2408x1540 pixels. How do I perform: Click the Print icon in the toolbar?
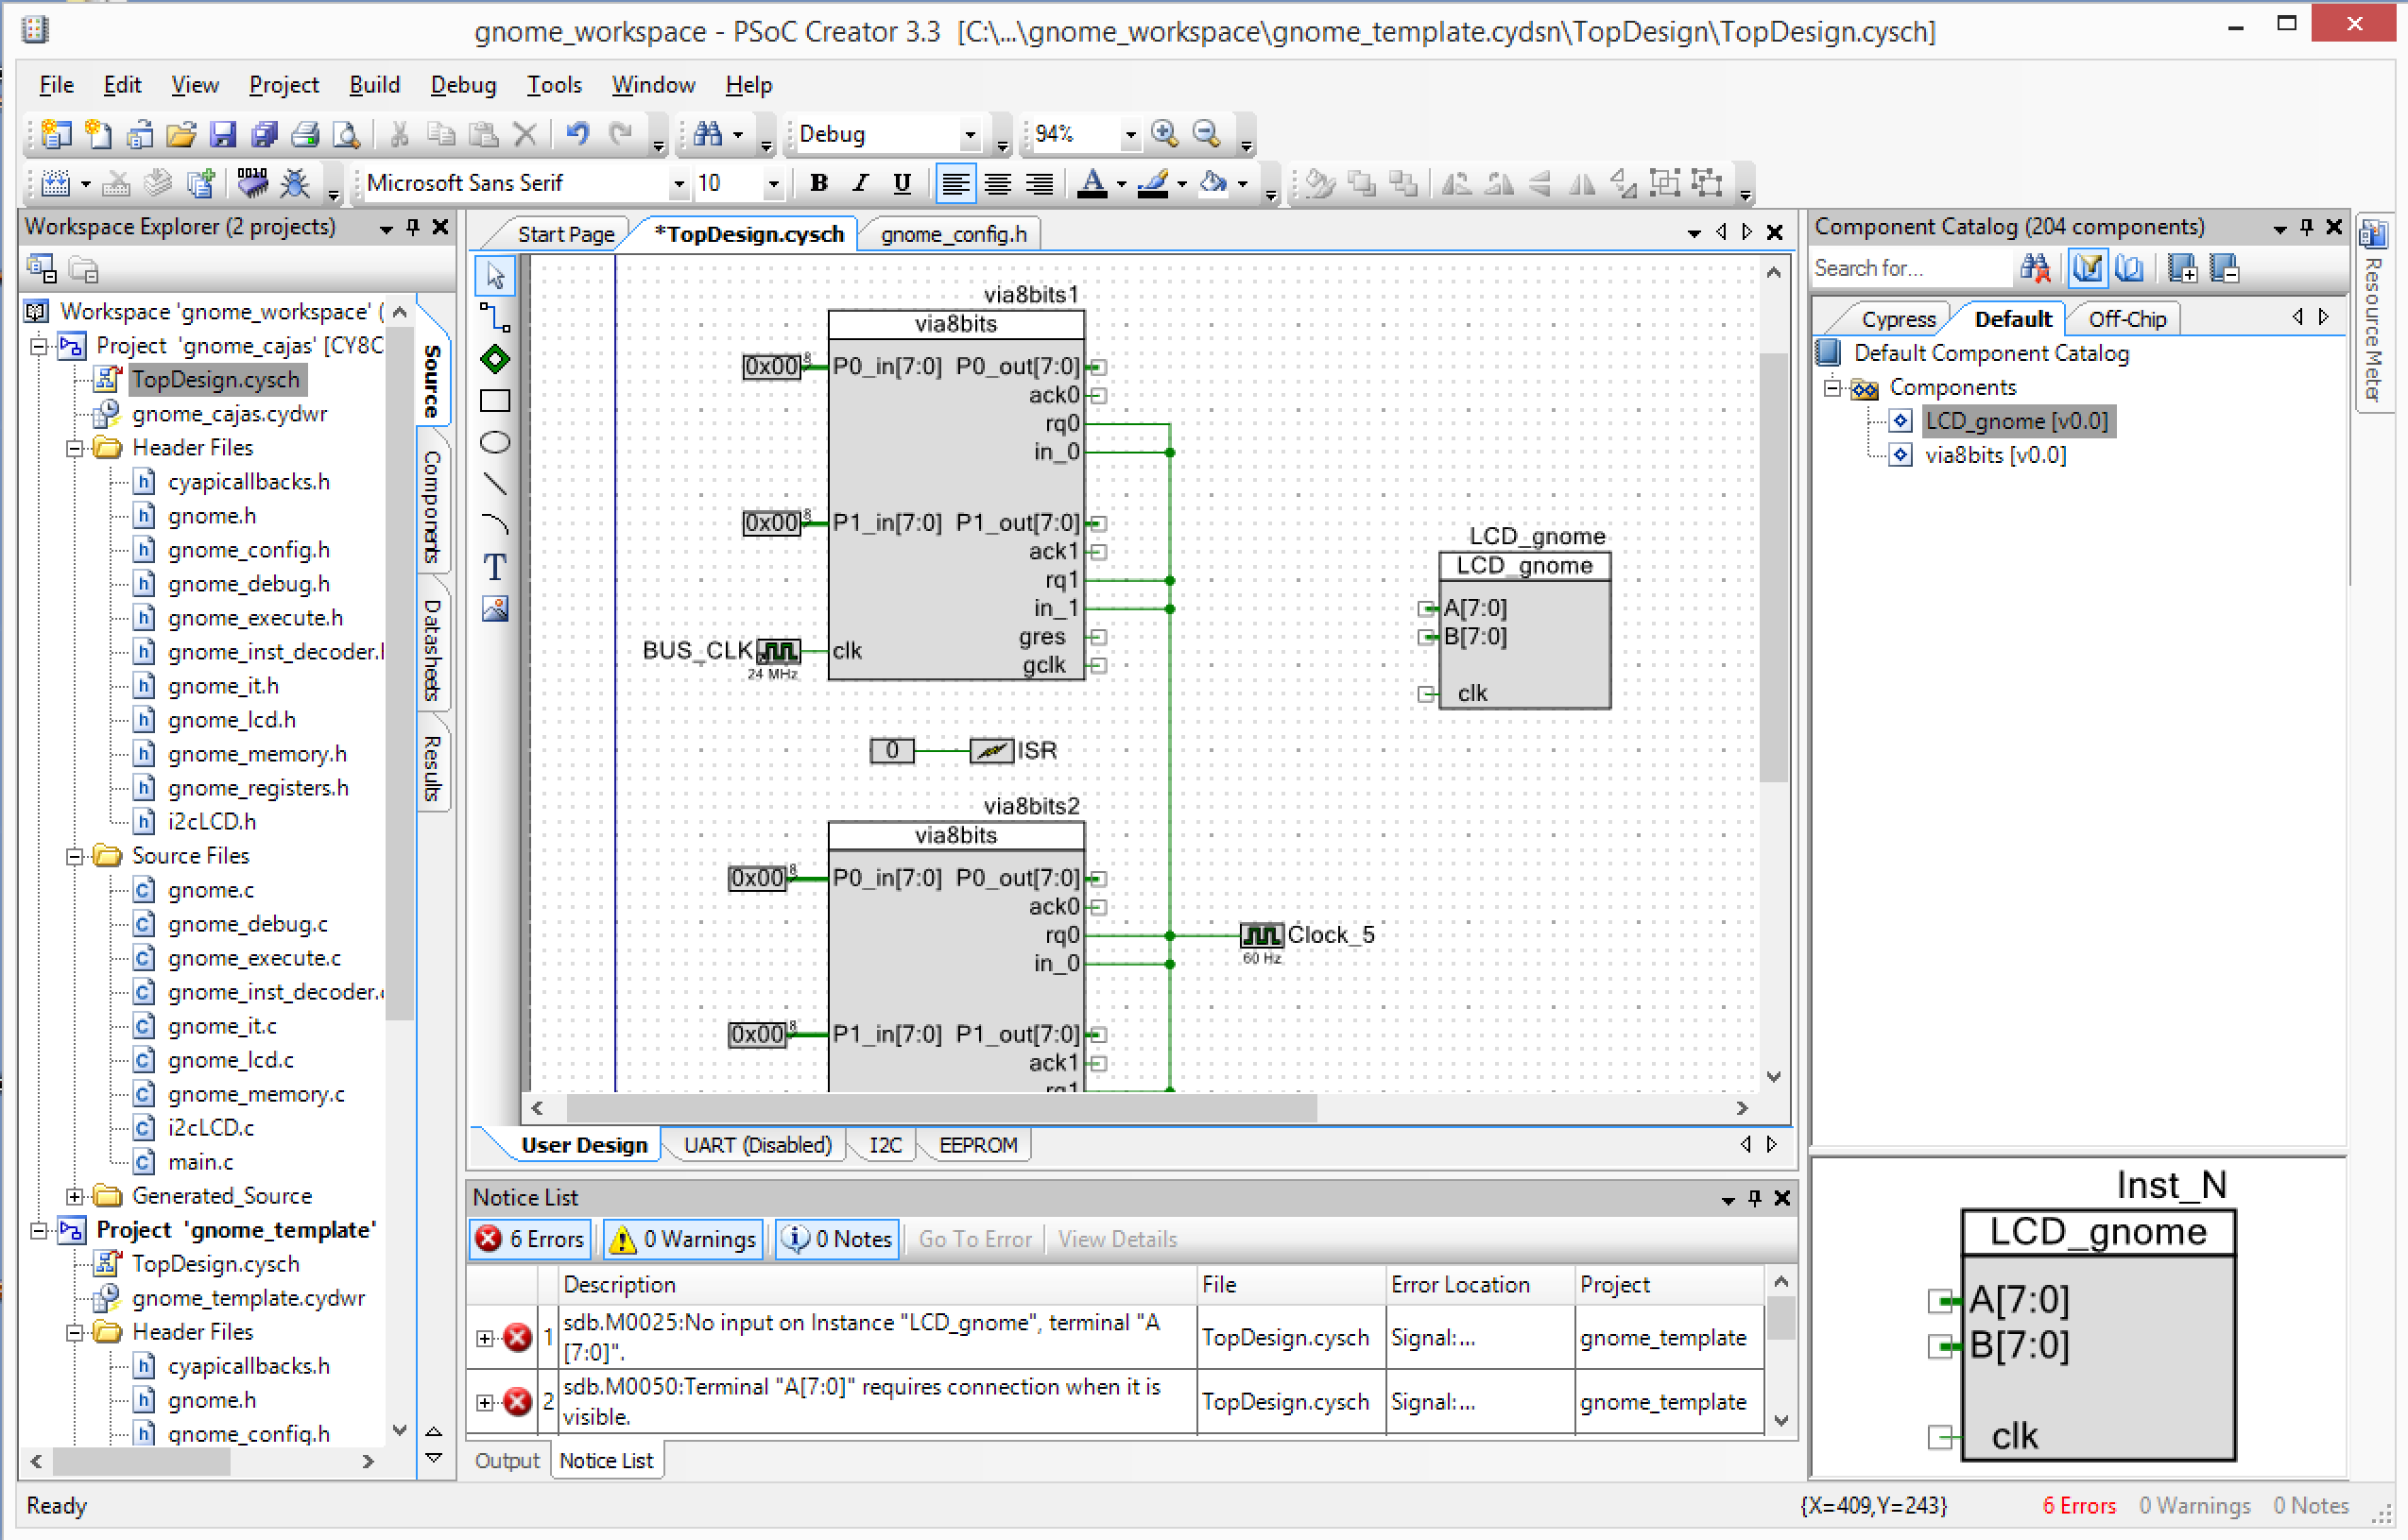305,134
